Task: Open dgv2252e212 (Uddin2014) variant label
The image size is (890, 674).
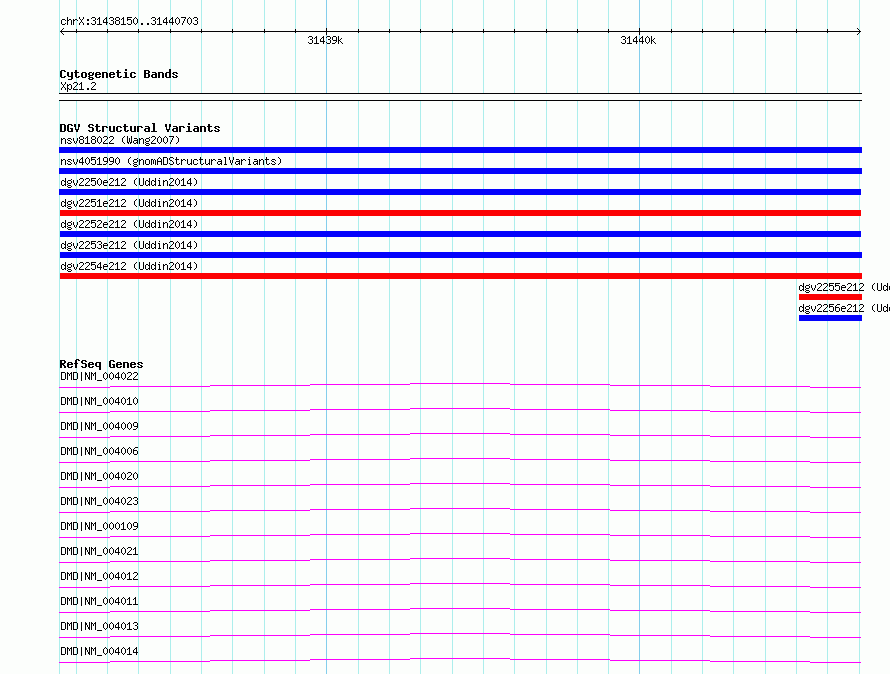Action: click(129, 224)
